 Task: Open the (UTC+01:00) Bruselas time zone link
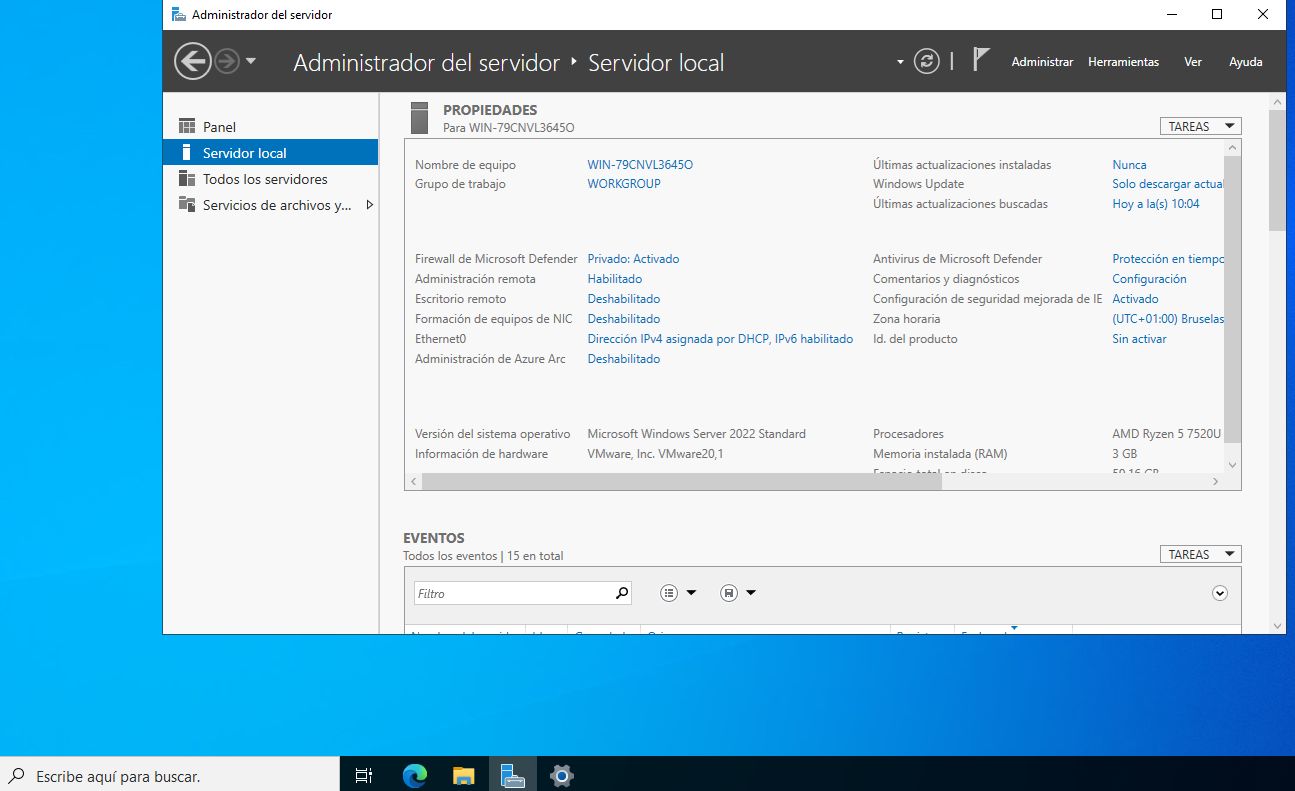click(x=1168, y=319)
